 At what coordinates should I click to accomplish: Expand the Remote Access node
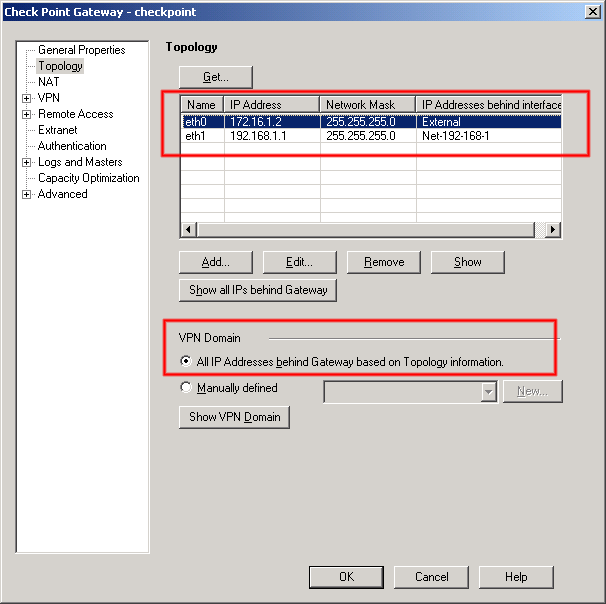tap(26, 114)
